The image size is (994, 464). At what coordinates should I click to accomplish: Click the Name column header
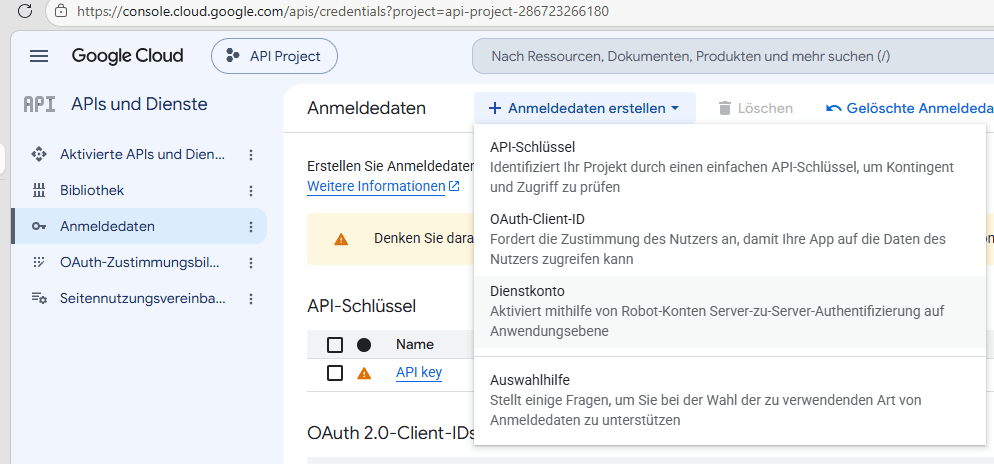pyautogui.click(x=415, y=345)
